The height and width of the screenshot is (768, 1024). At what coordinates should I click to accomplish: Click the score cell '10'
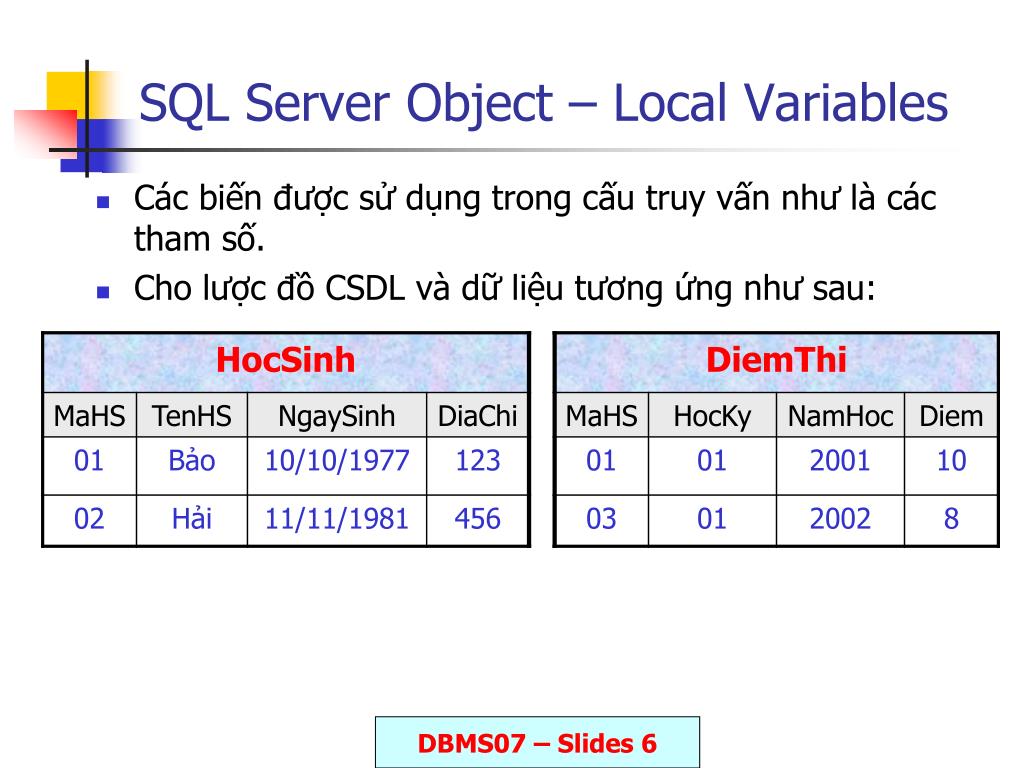951,466
